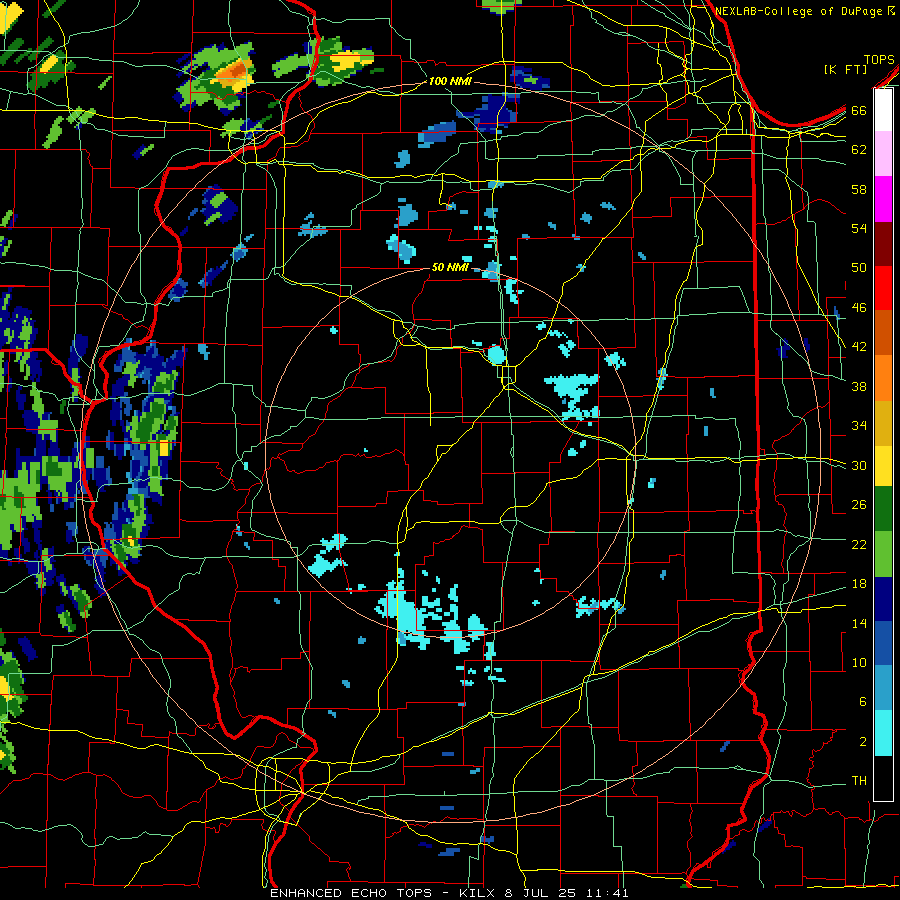Screen dimensions: 900x900
Task: Click the 2 legend value
Action: coord(862,742)
